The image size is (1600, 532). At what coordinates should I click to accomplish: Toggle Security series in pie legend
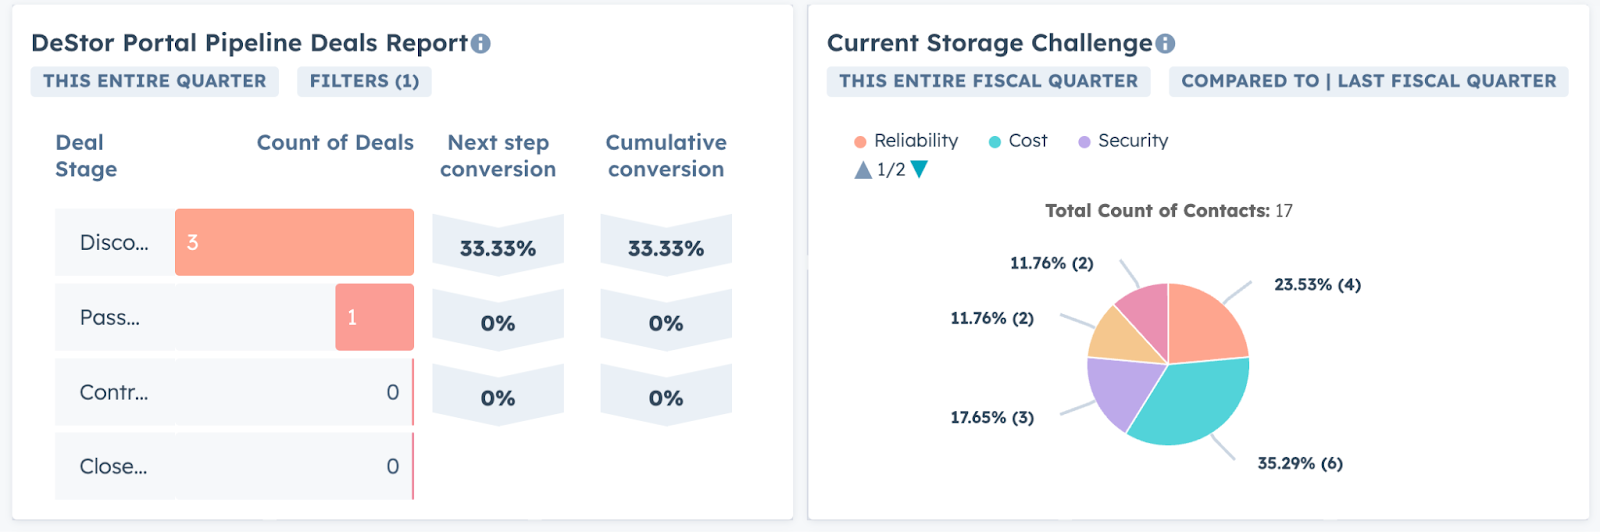[x=1123, y=141]
